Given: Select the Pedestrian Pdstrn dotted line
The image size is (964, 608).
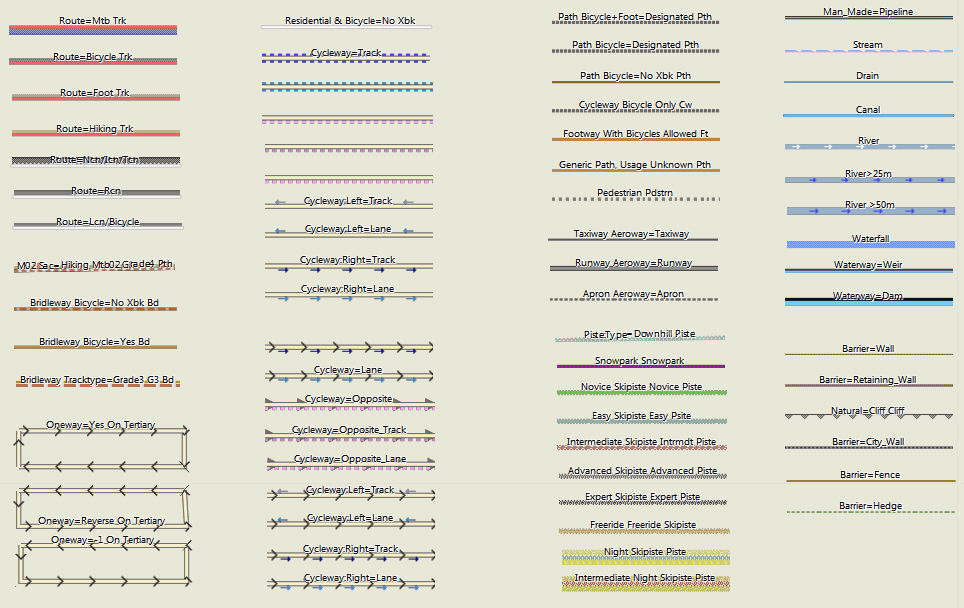Looking at the screenshot, I should [635, 199].
